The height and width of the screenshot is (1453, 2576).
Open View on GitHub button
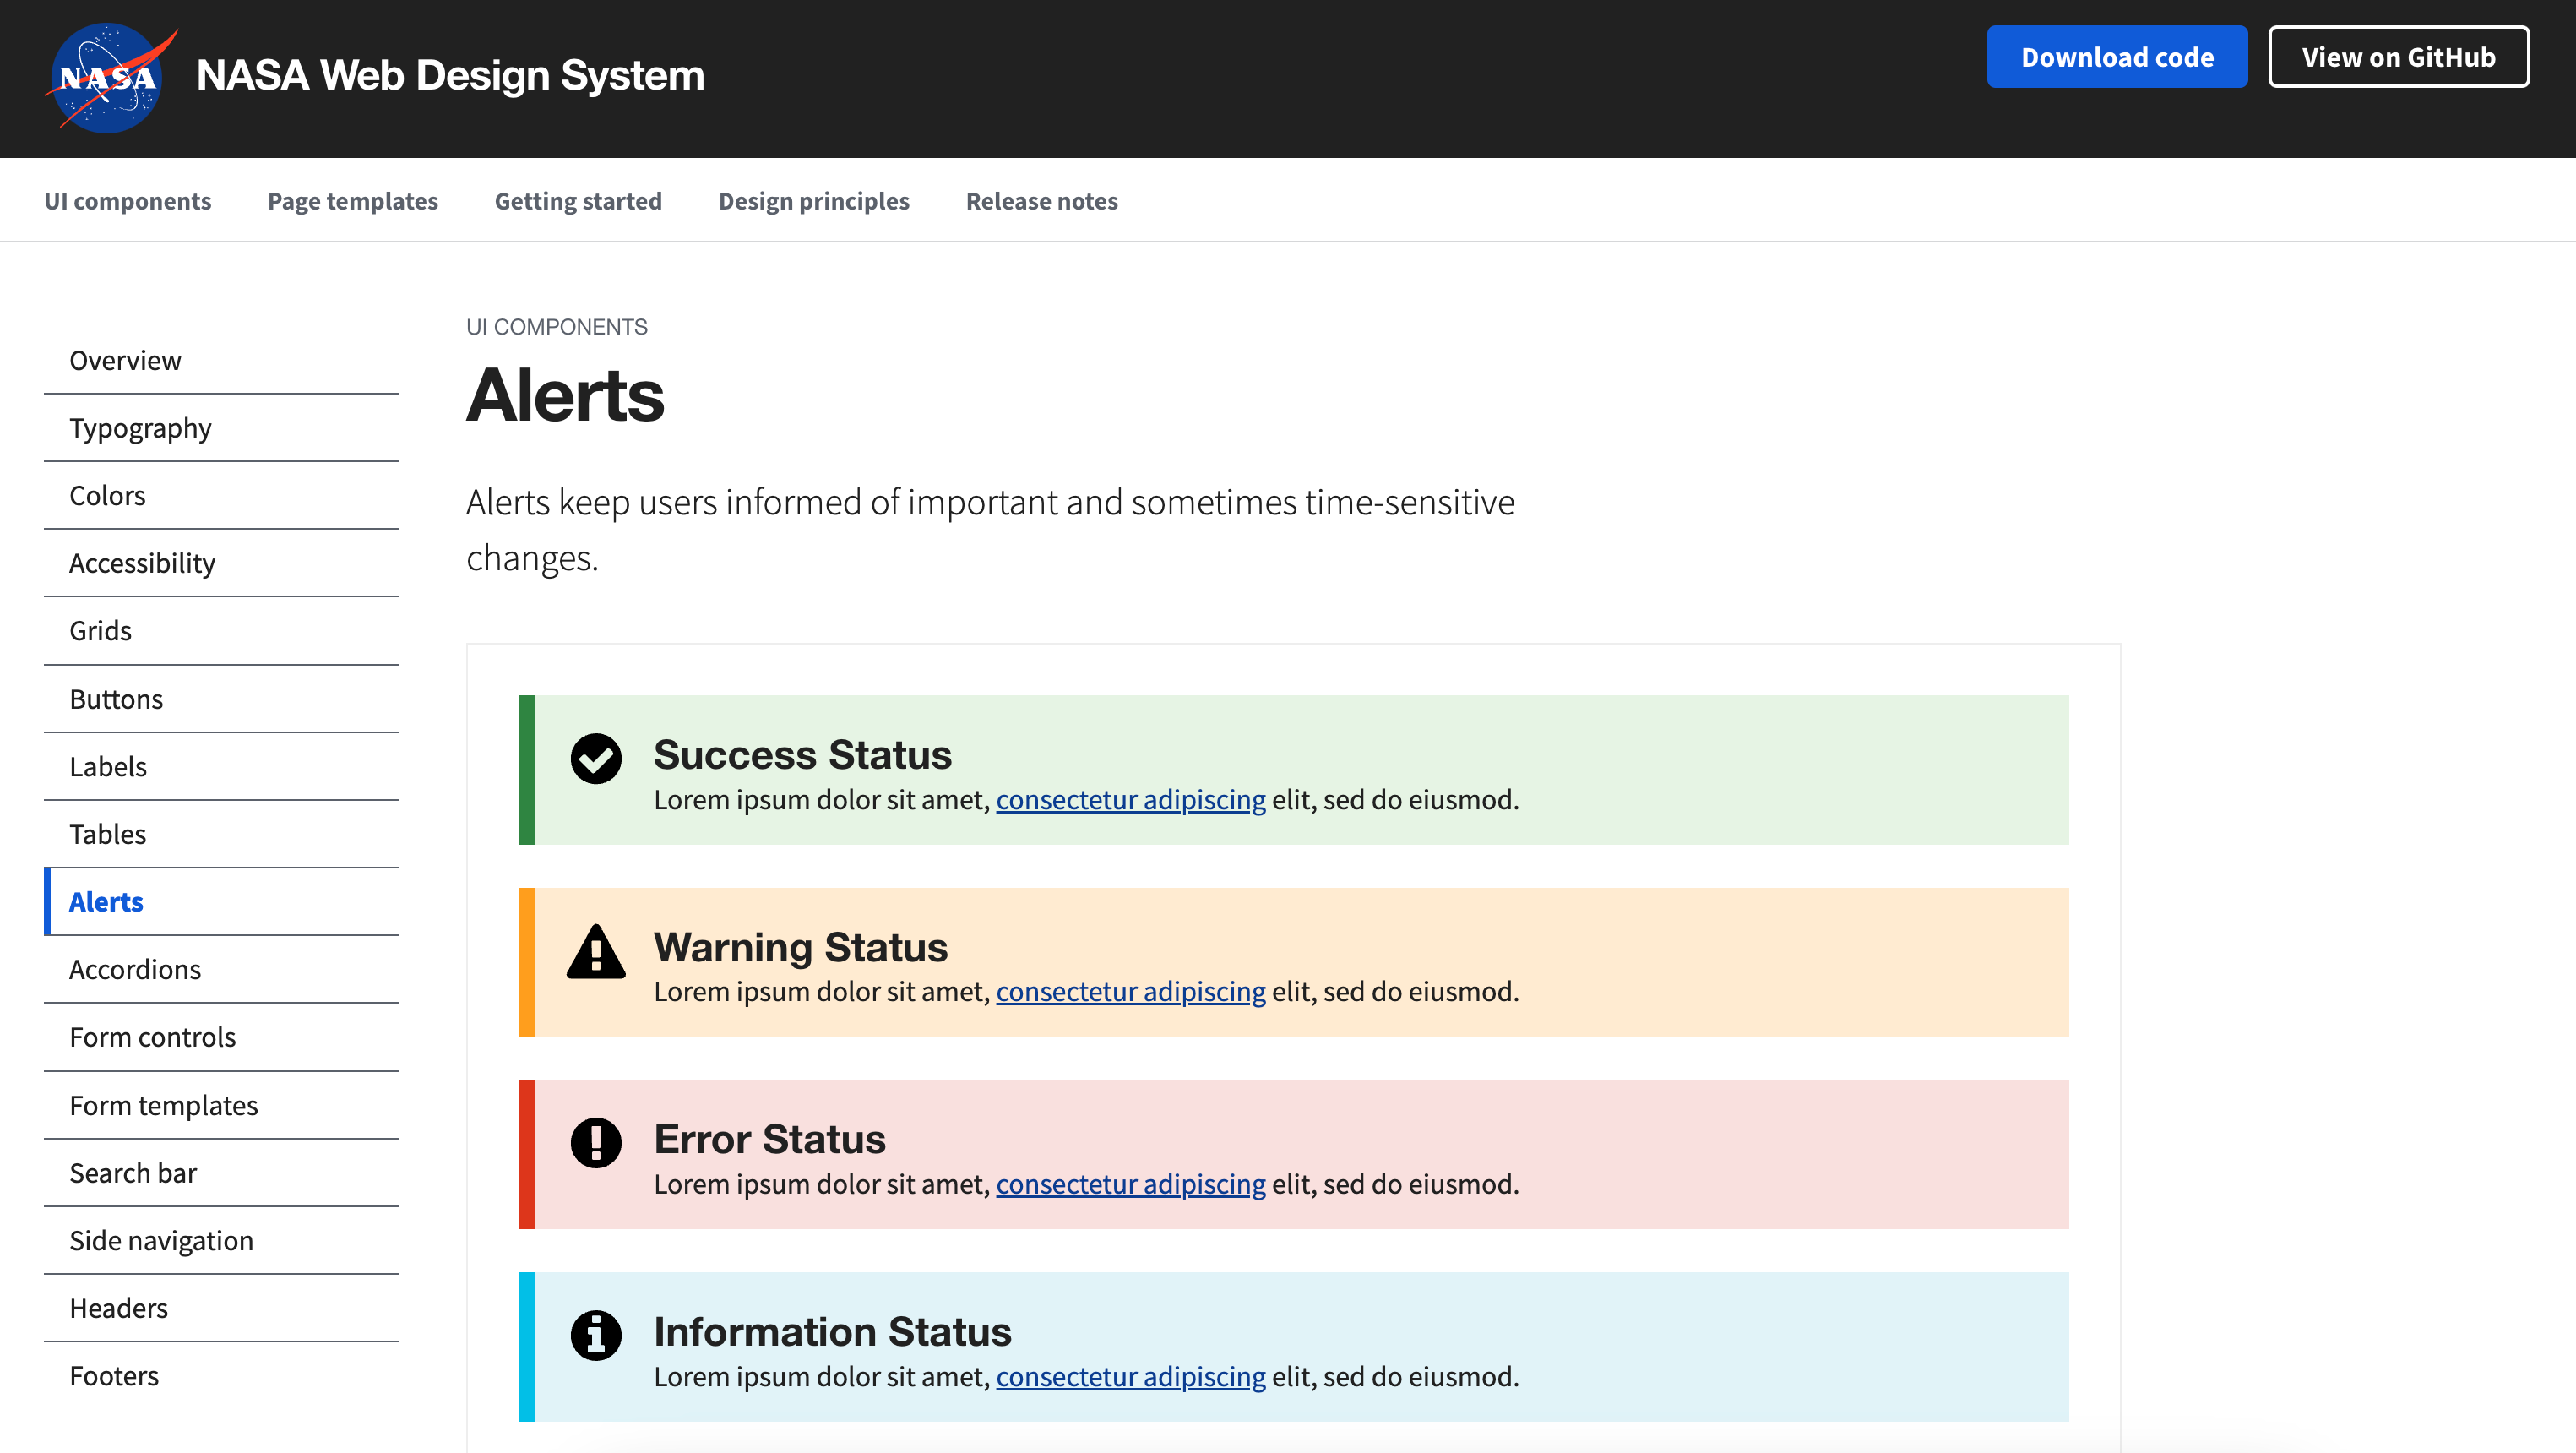click(2397, 57)
